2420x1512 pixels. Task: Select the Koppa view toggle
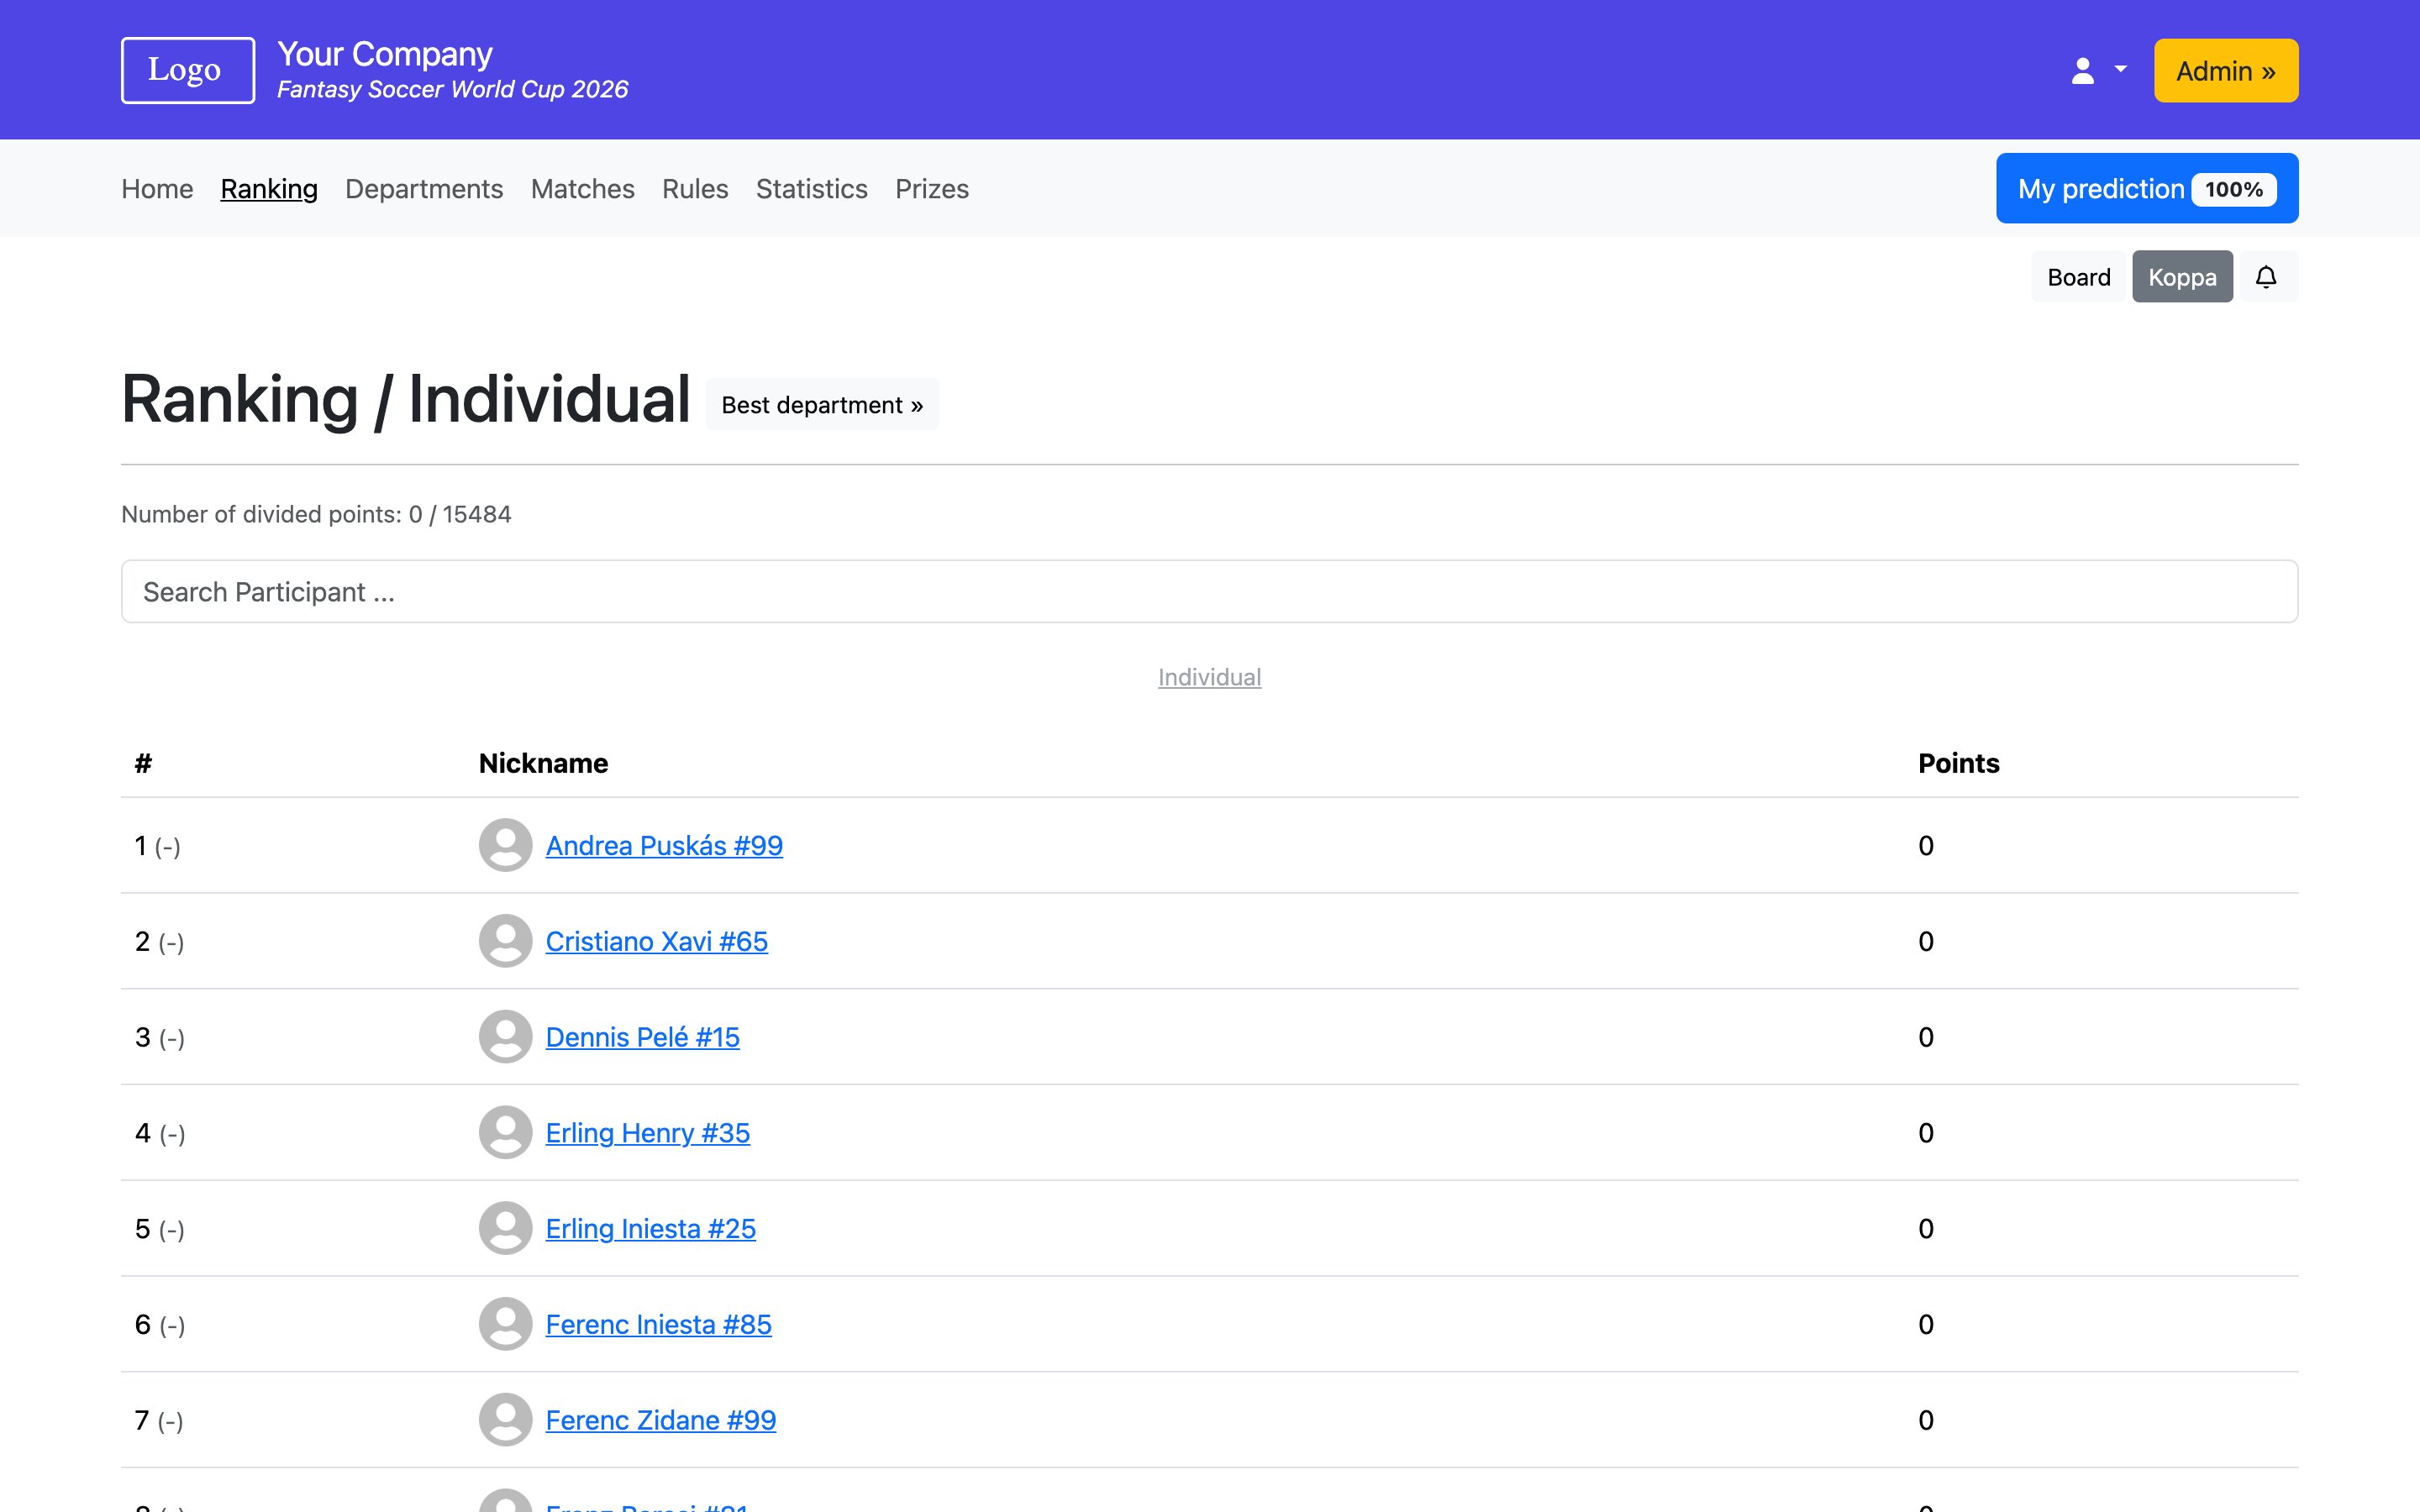pyautogui.click(x=2182, y=277)
